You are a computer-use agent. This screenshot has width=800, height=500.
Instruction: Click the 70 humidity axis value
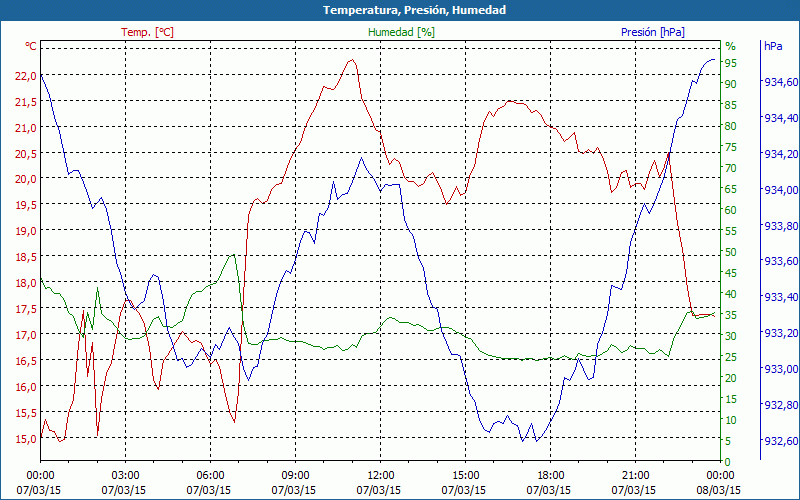[x=731, y=168]
